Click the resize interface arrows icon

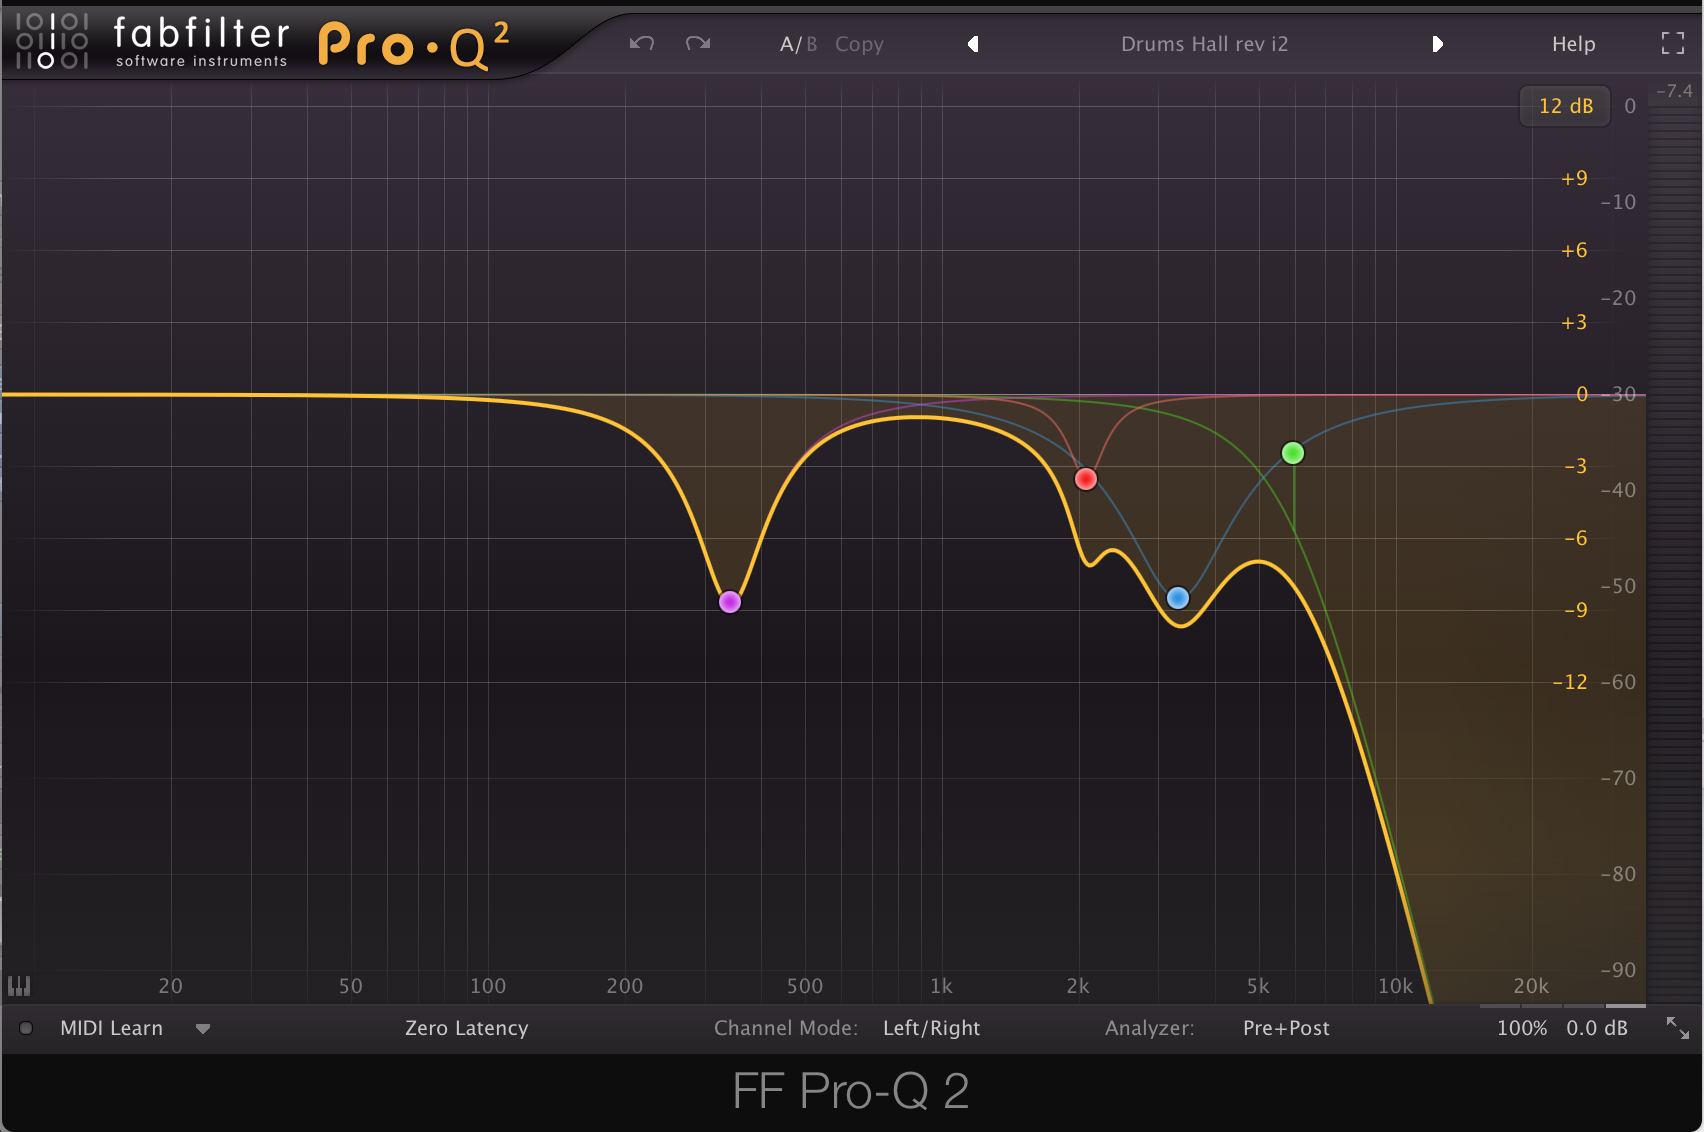pyautogui.click(x=1677, y=1028)
